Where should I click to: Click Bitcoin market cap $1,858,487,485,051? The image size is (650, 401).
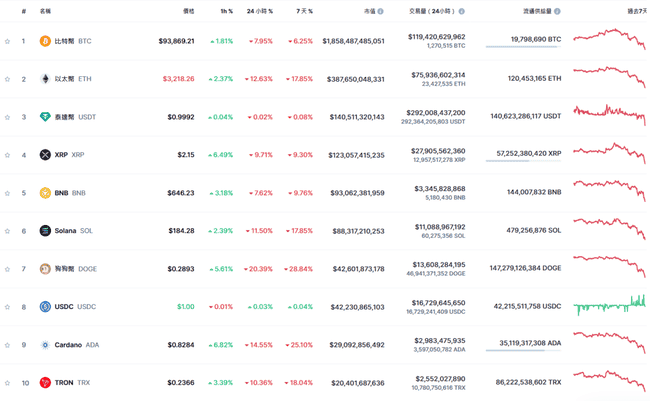(x=354, y=41)
